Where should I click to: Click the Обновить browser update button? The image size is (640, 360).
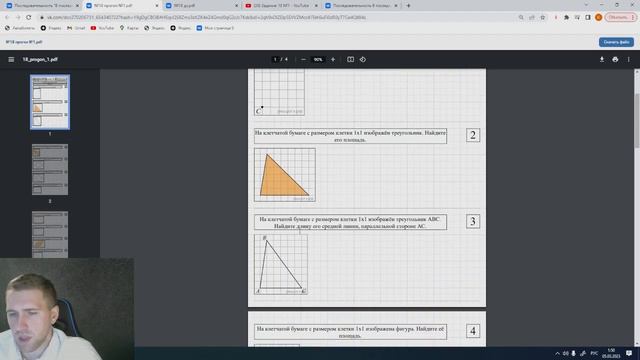click(x=620, y=18)
